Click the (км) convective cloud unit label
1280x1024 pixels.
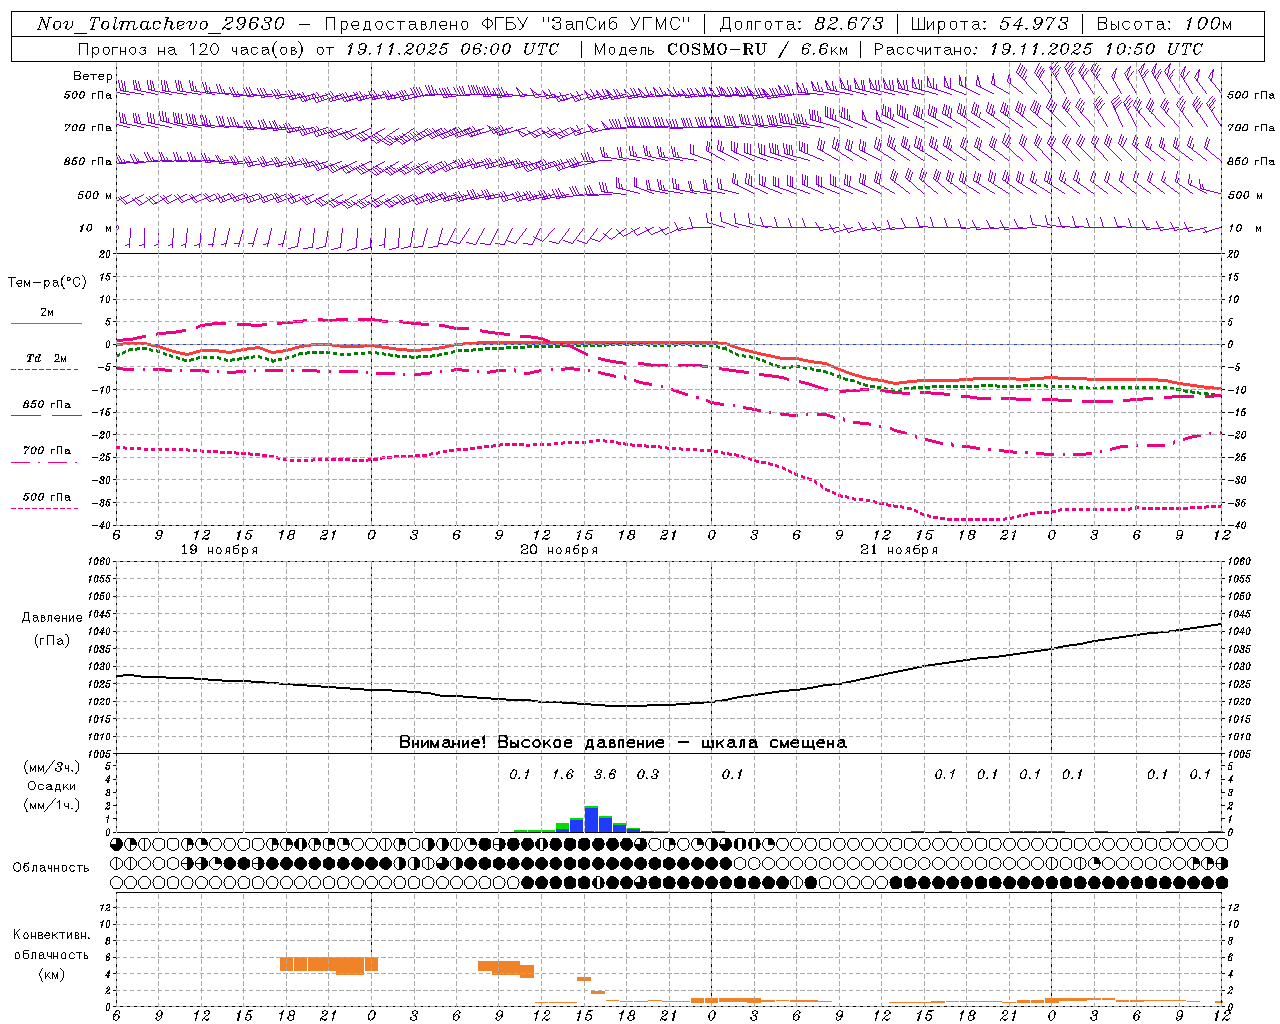coord(52,974)
